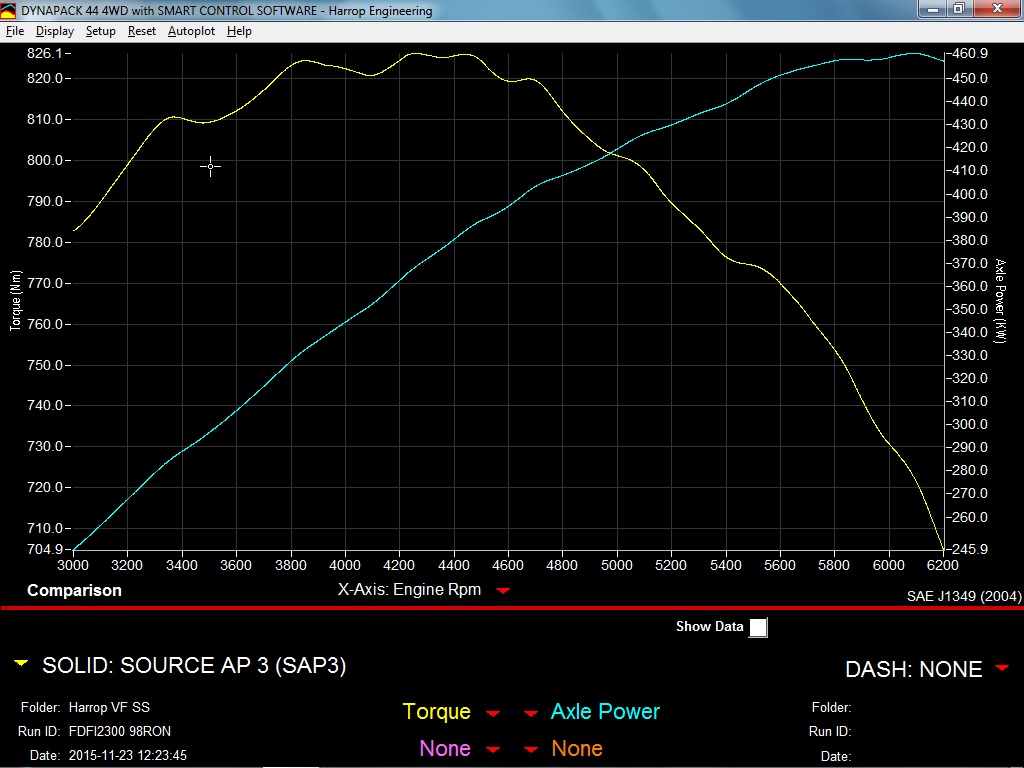
Task: Open the Axle Power channel dropdown arrow
Action: (532, 713)
